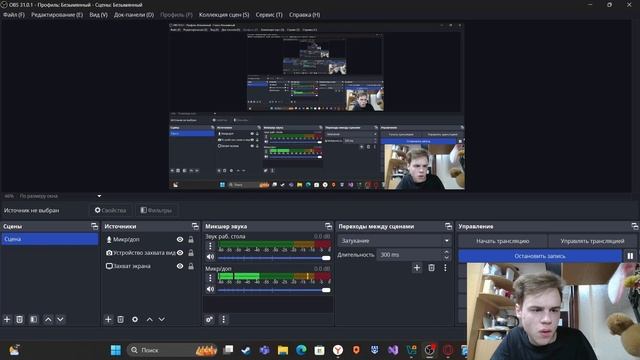
Task: Open options dots for Звук раб. стола
Action: pyautogui.click(x=210, y=246)
